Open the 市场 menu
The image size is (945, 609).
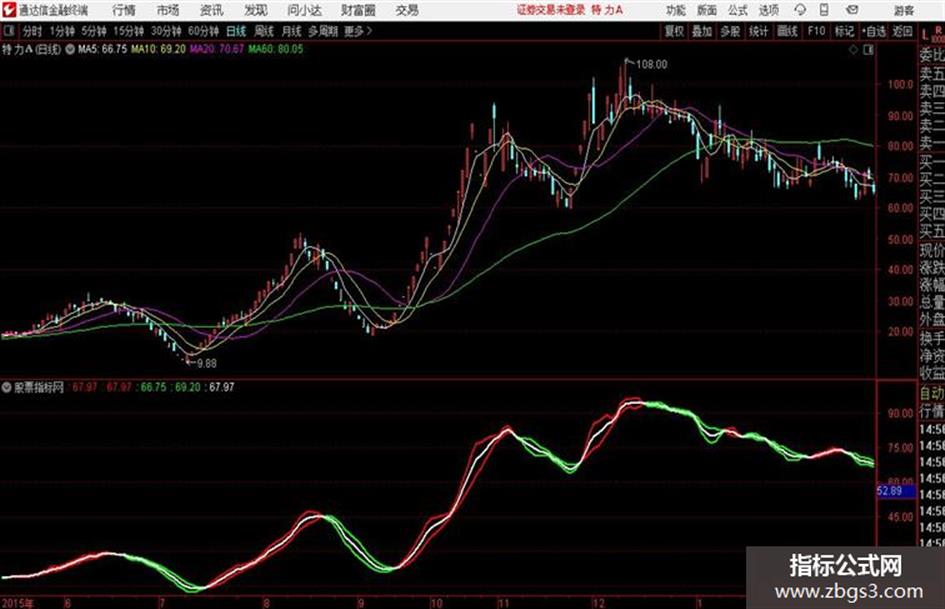tap(168, 10)
